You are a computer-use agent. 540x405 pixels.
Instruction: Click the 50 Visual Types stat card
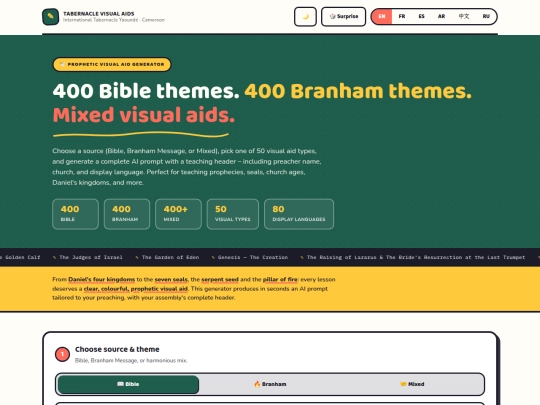pyautogui.click(x=232, y=214)
